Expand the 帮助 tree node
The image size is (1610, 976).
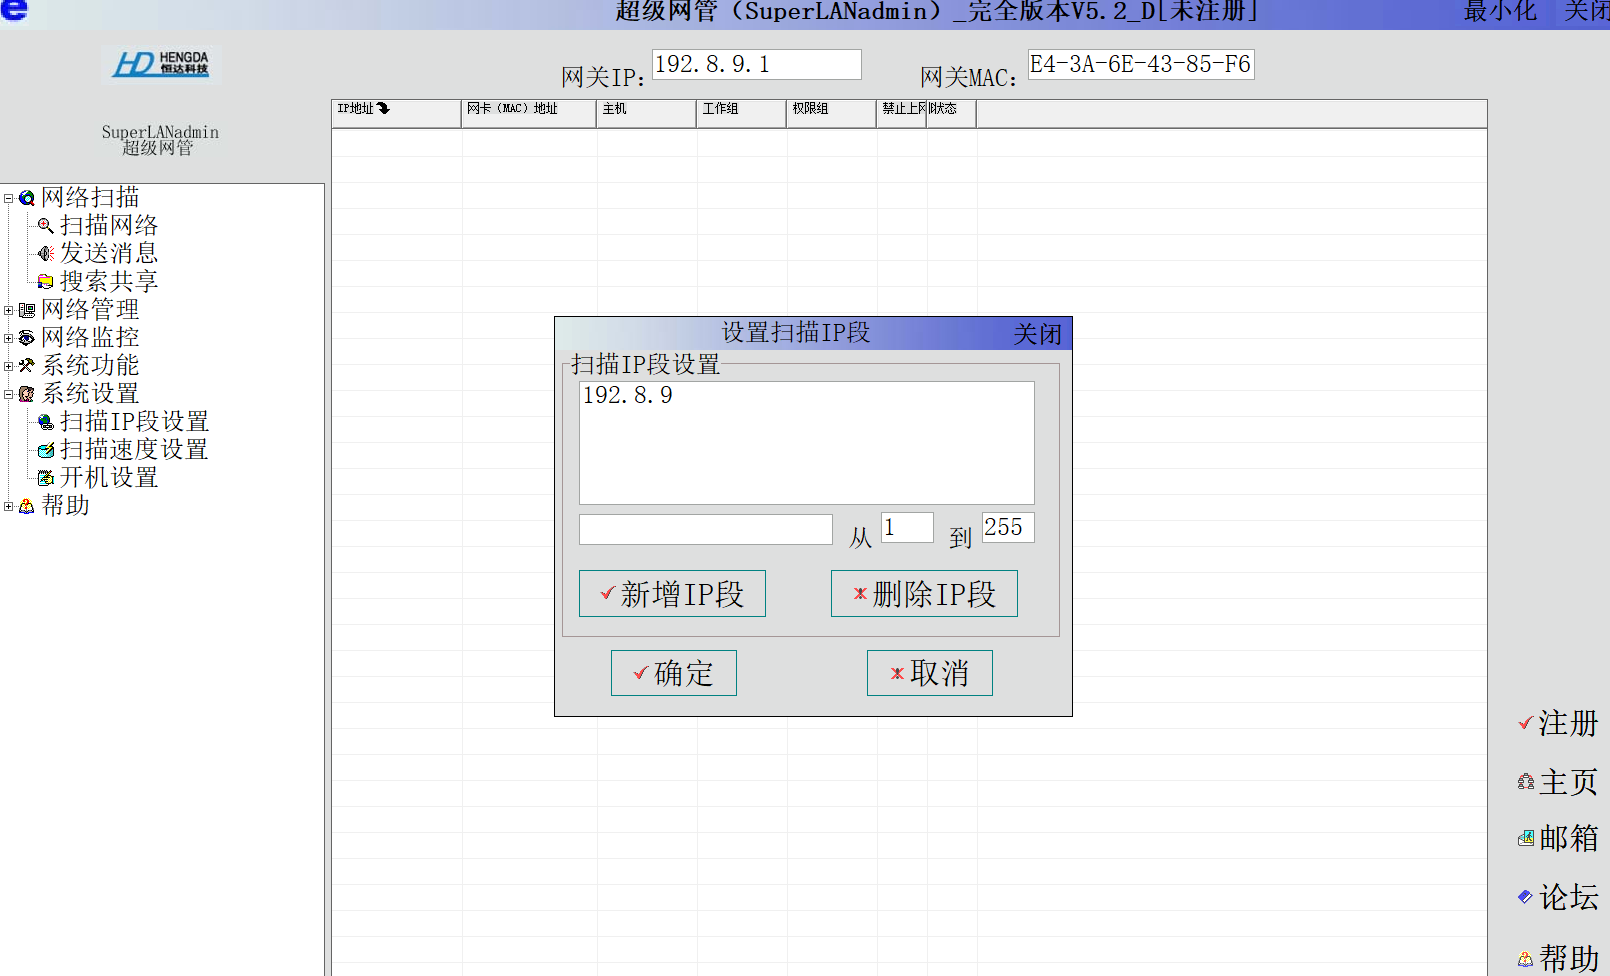[9, 506]
